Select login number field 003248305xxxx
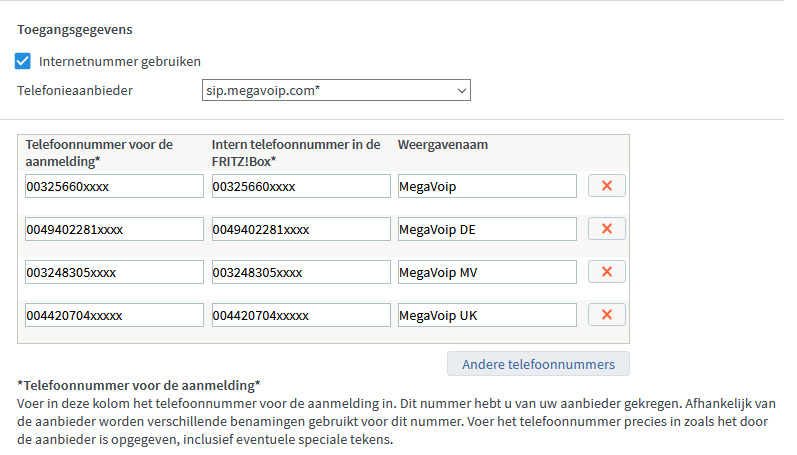 coord(115,272)
